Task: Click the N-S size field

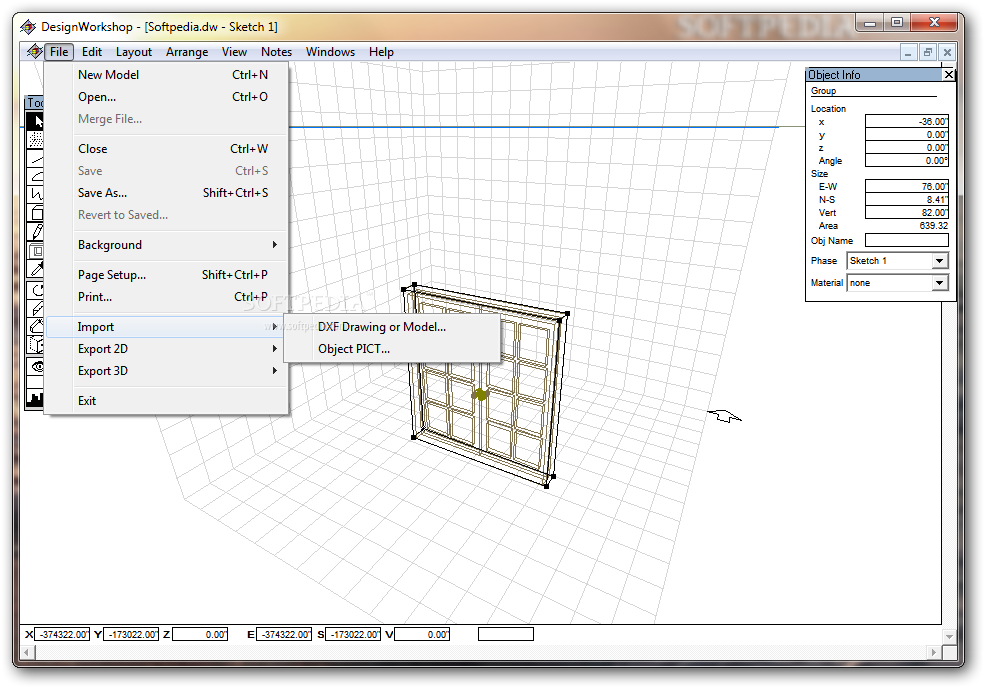Action: tap(906, 200)
